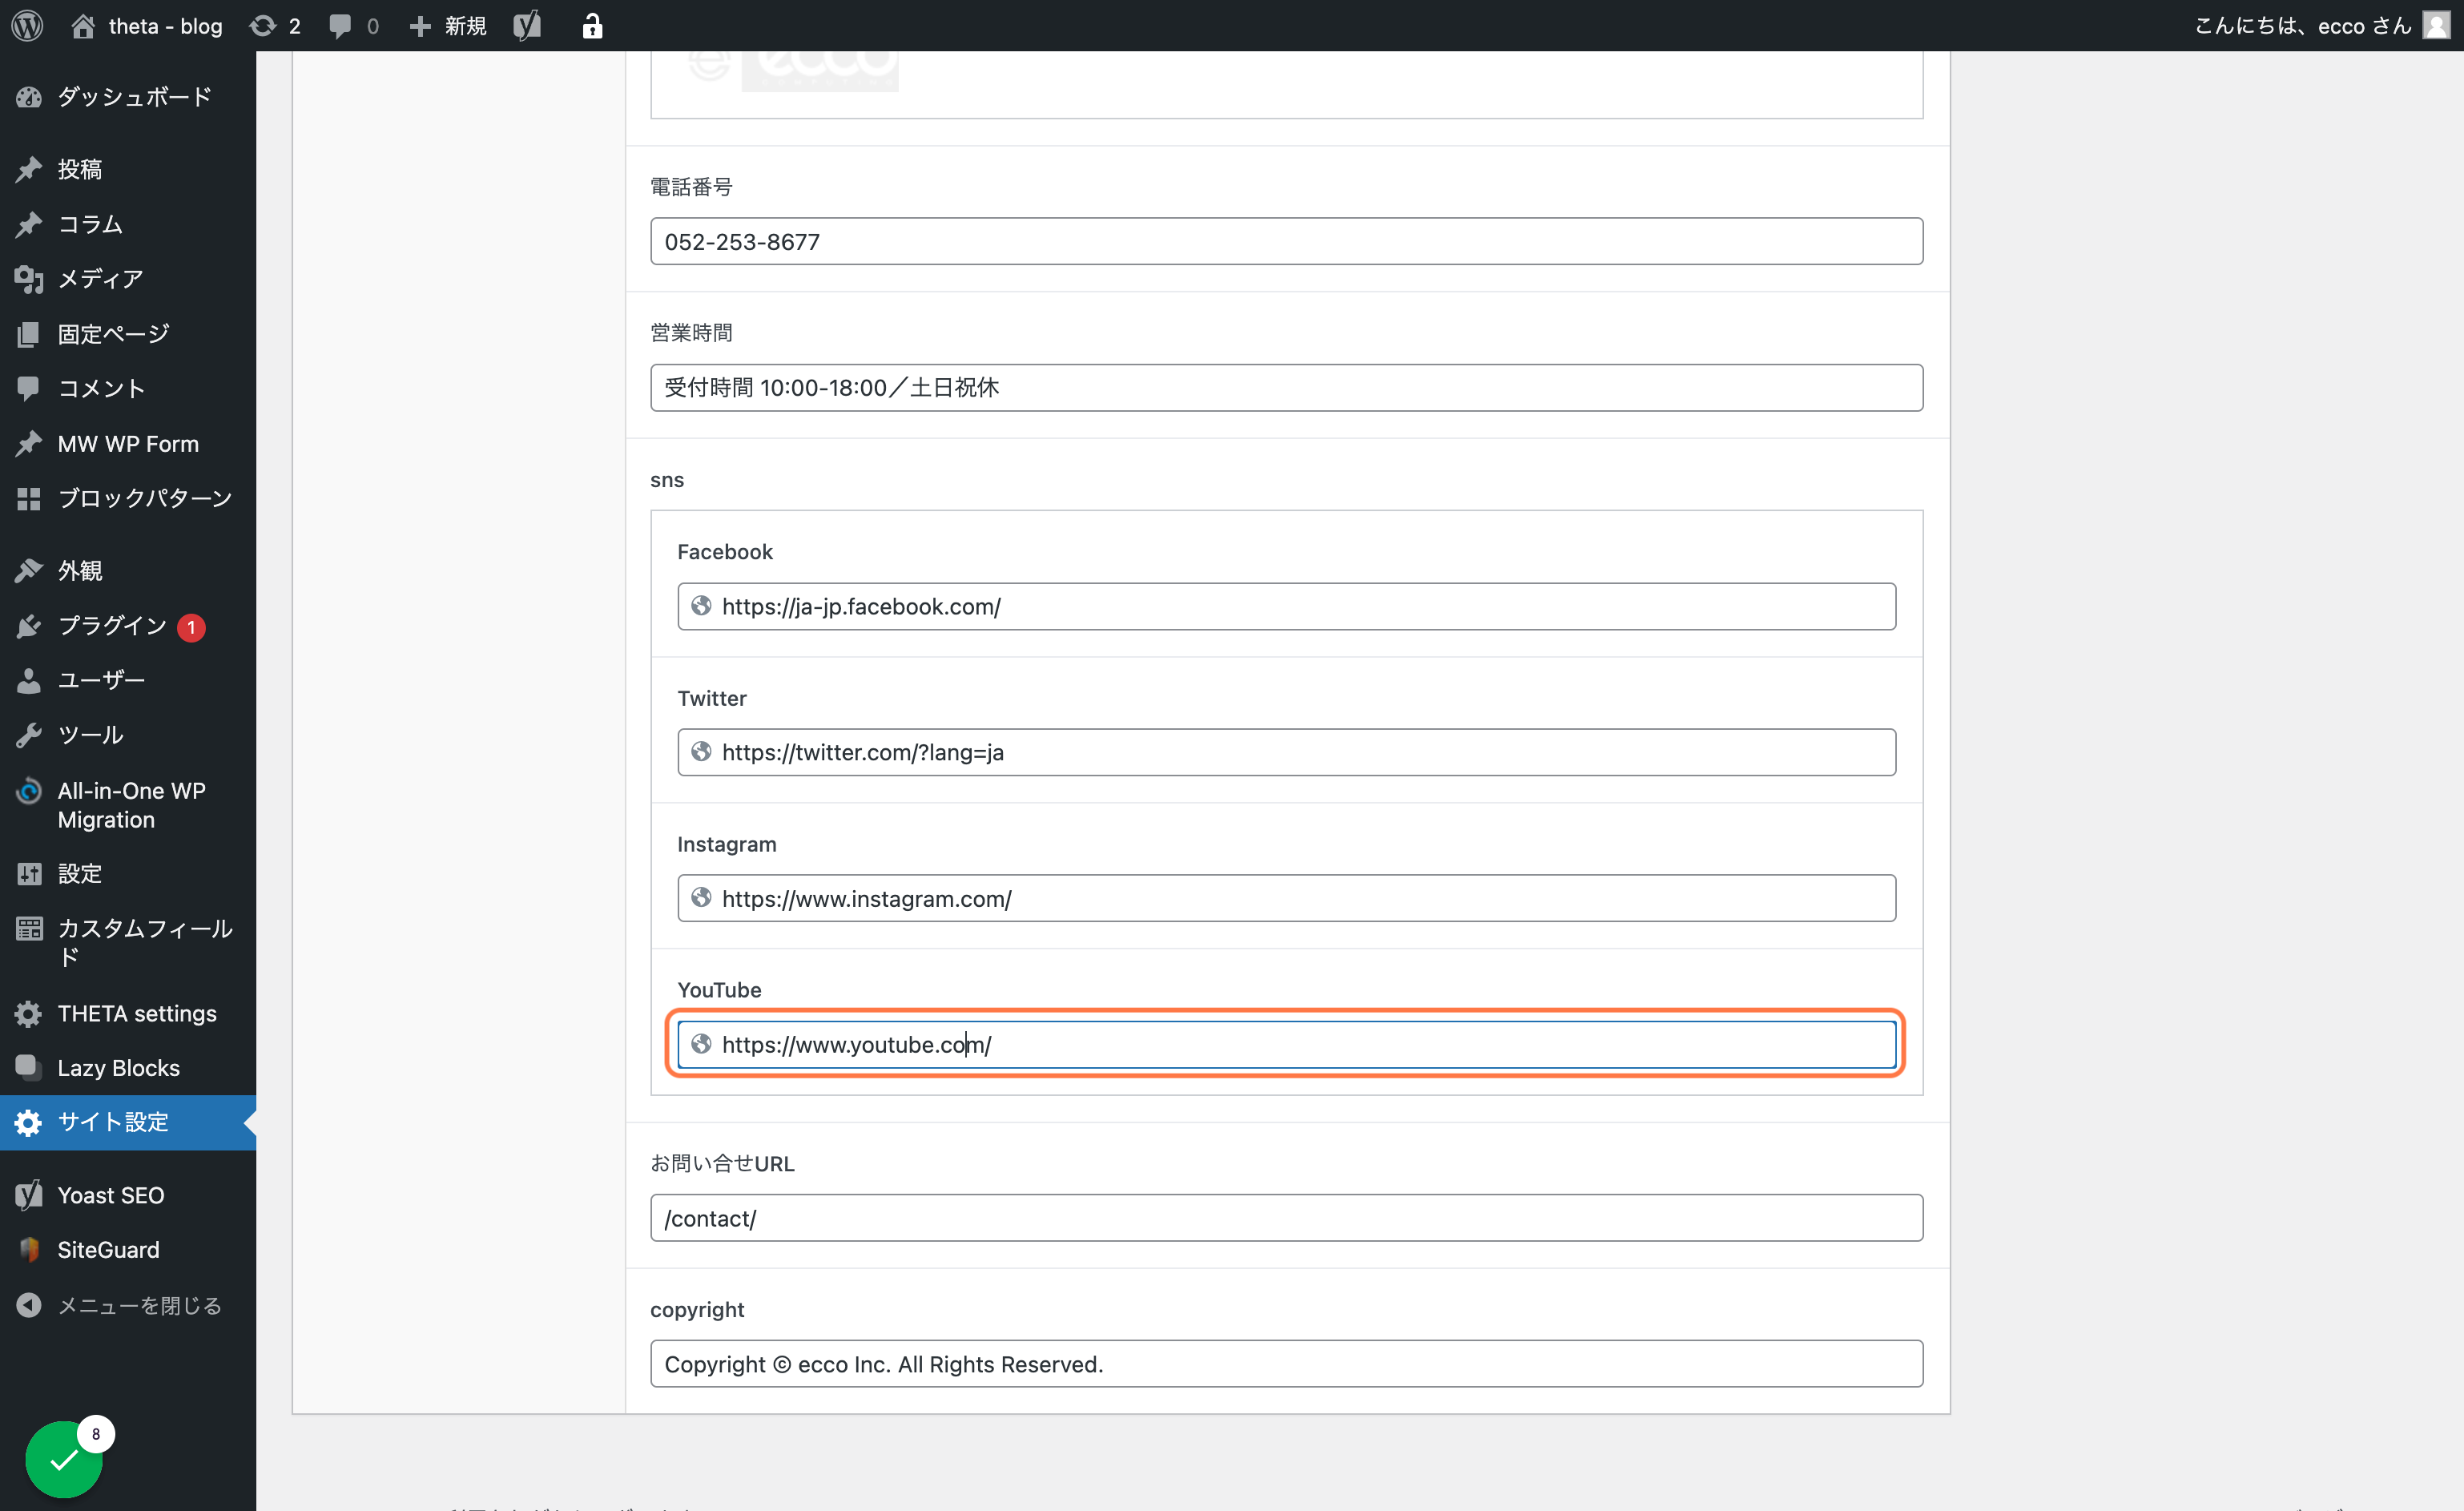Open the MW WP Form menu

coord(128,443)
